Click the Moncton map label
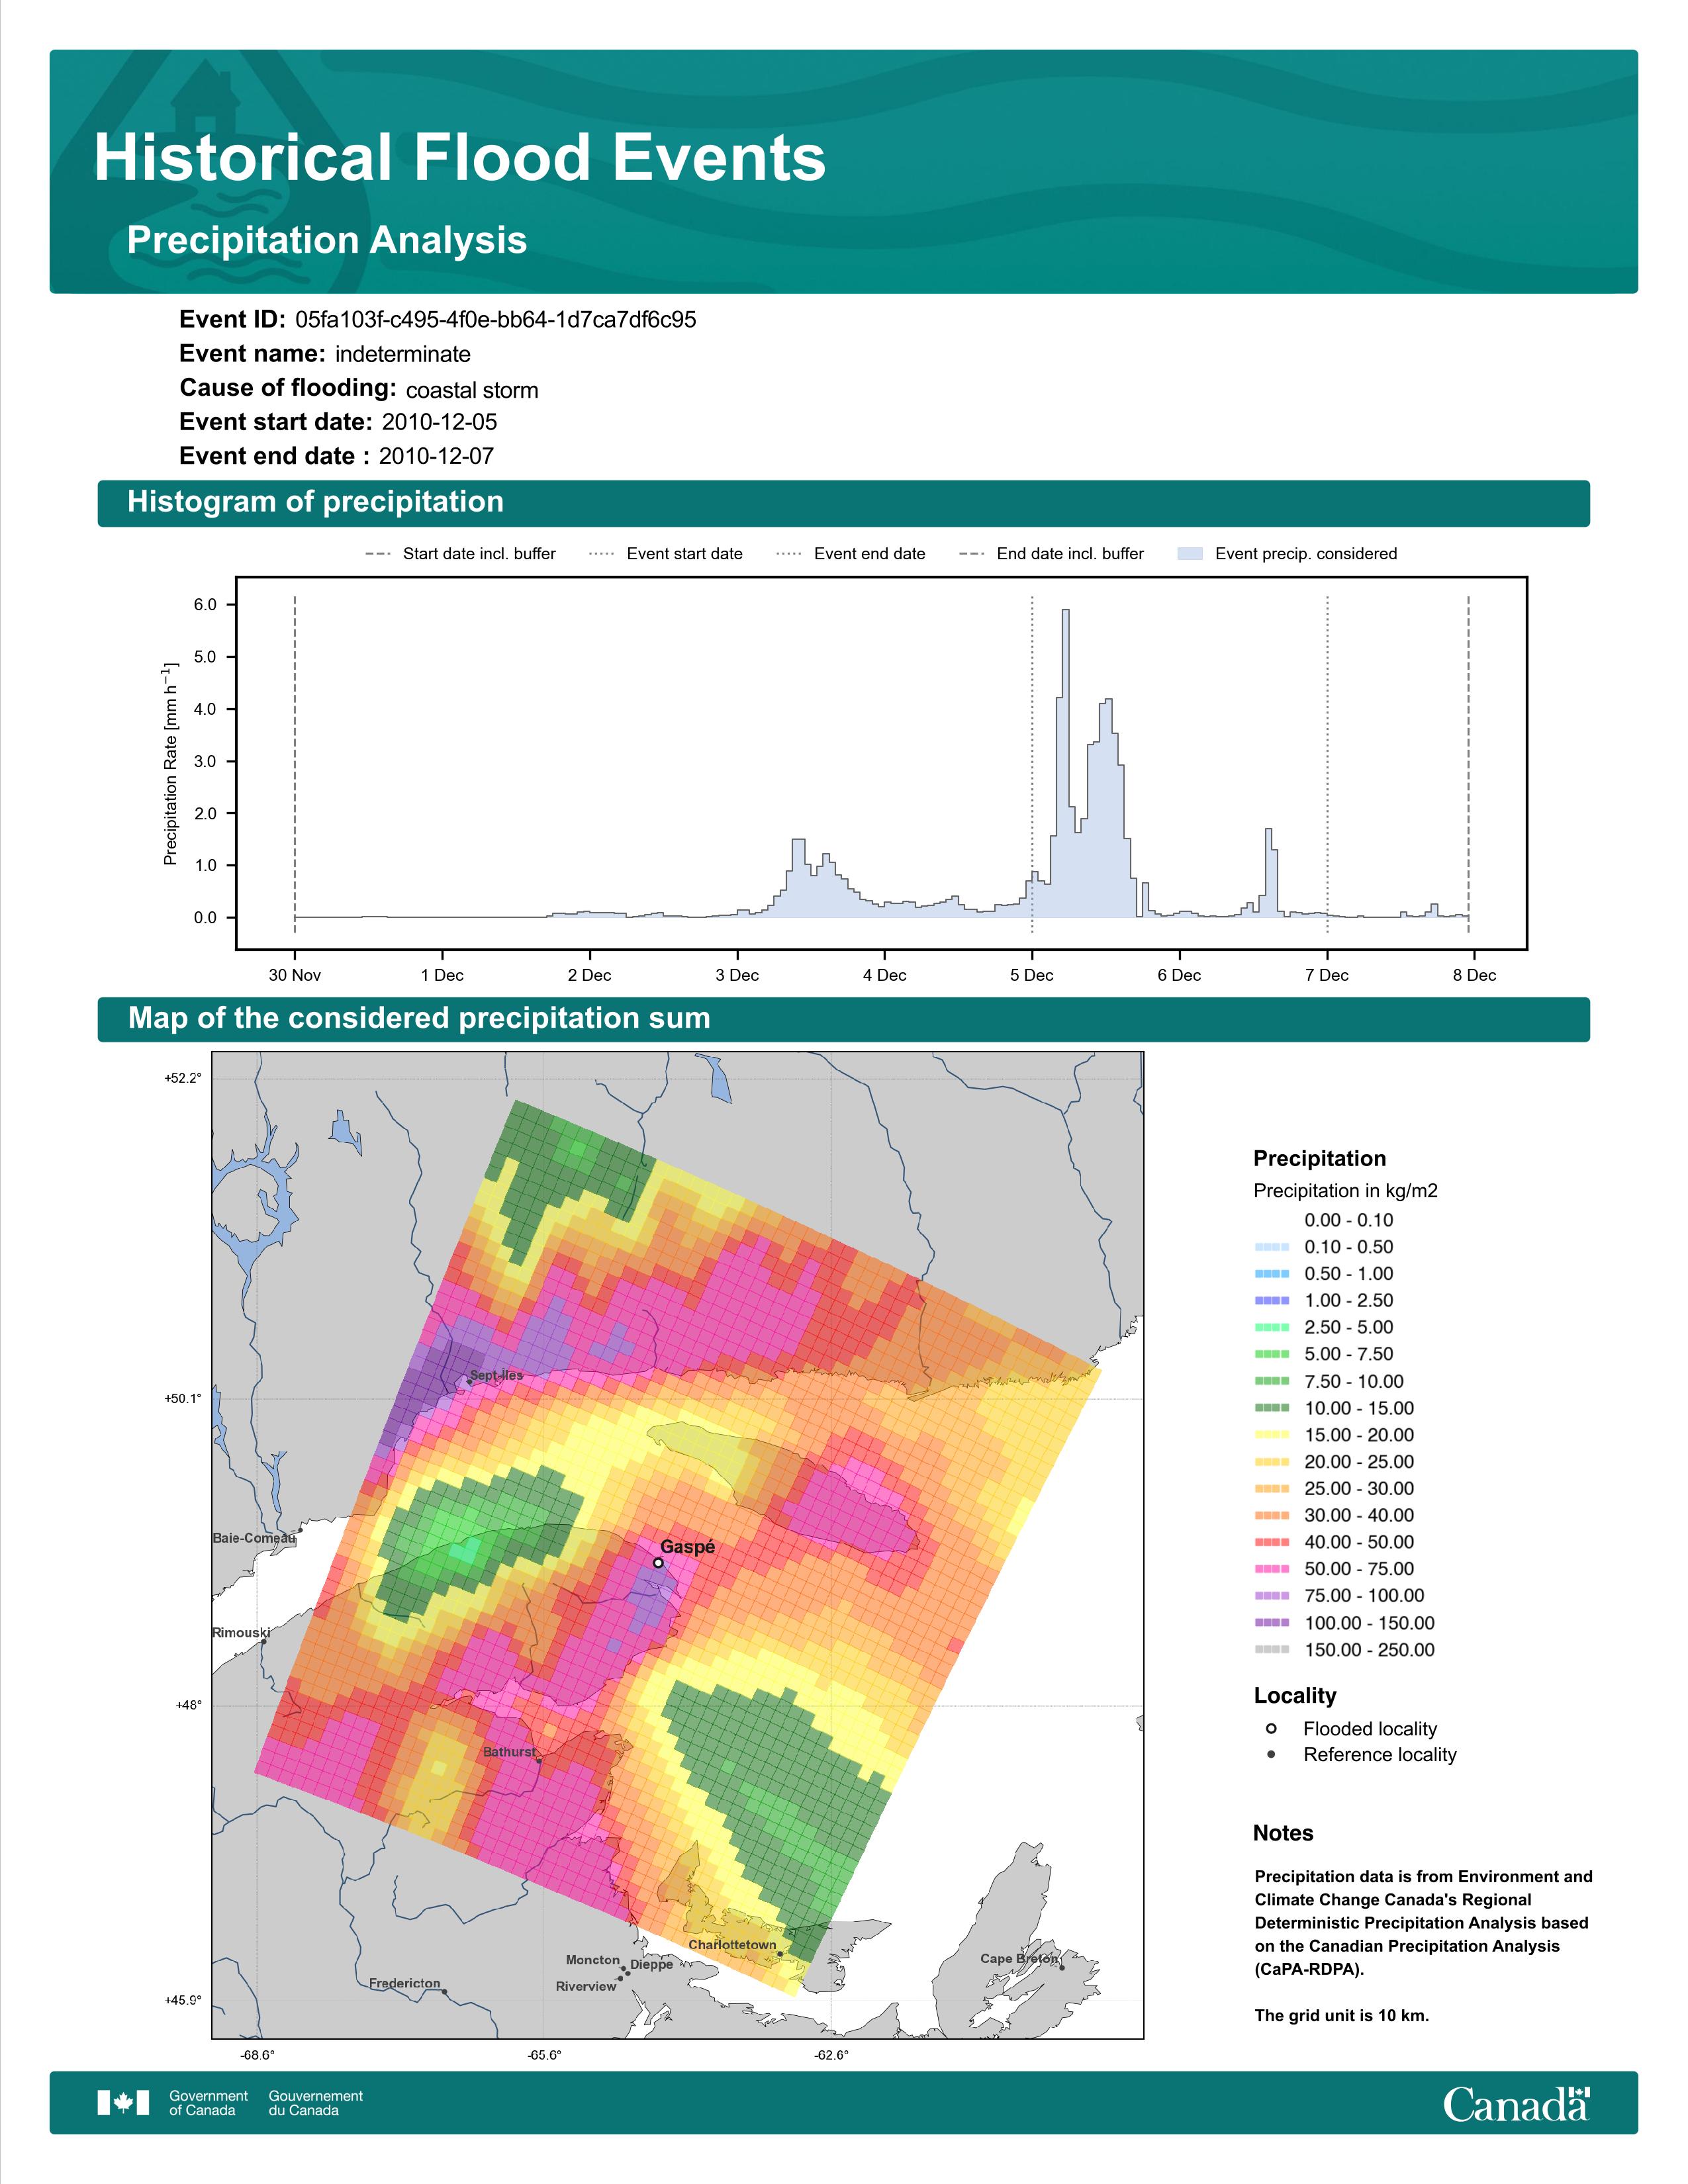Screen dimensions: 1688x2184 pyautogui.click(x=593, y=1960)
